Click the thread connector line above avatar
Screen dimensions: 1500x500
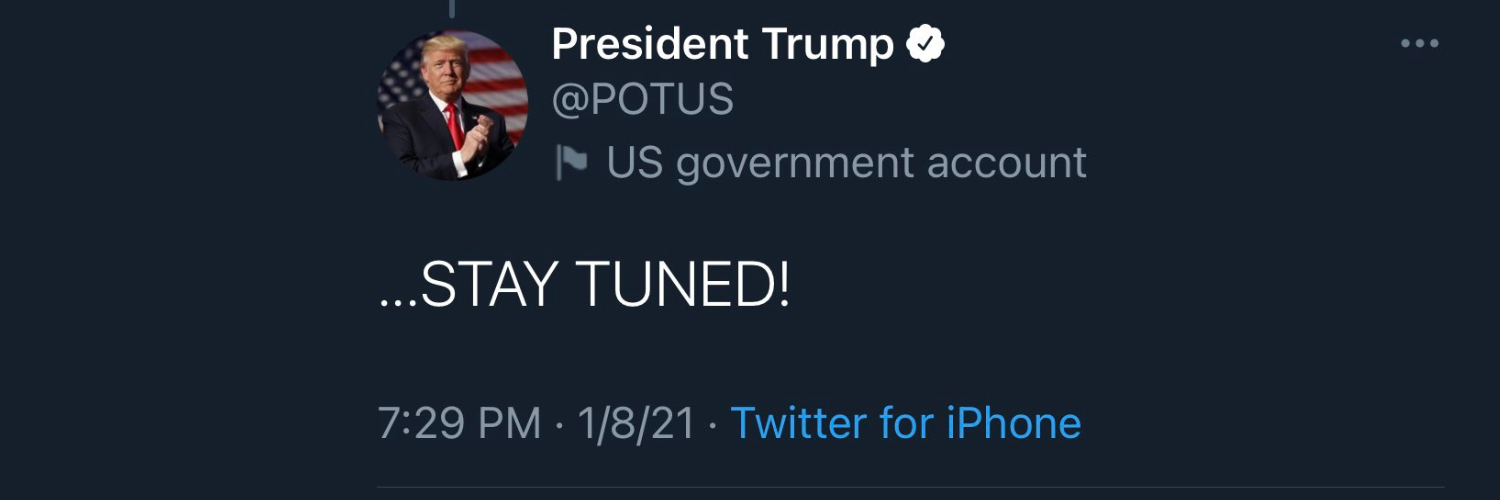click(452, 8)
